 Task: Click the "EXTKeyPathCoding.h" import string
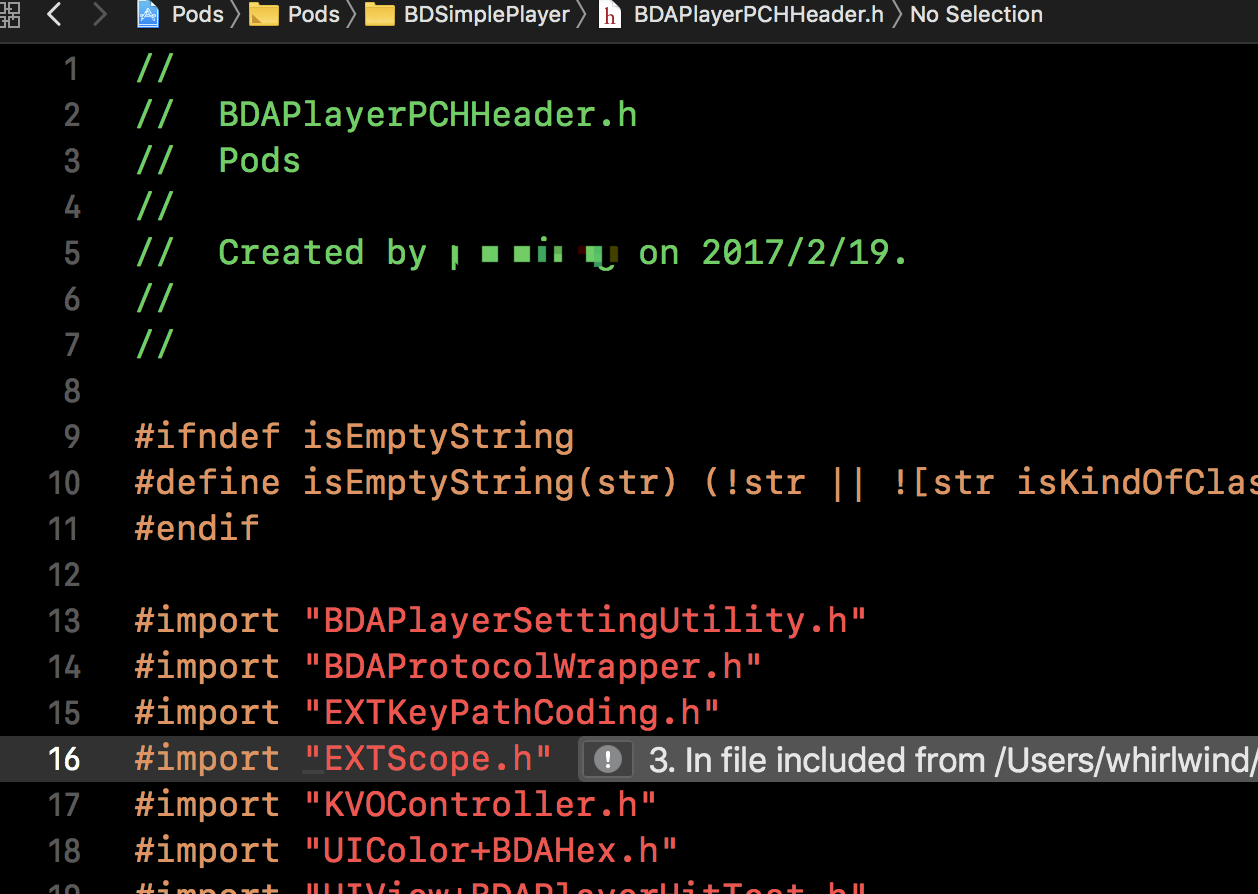(512, 713)
